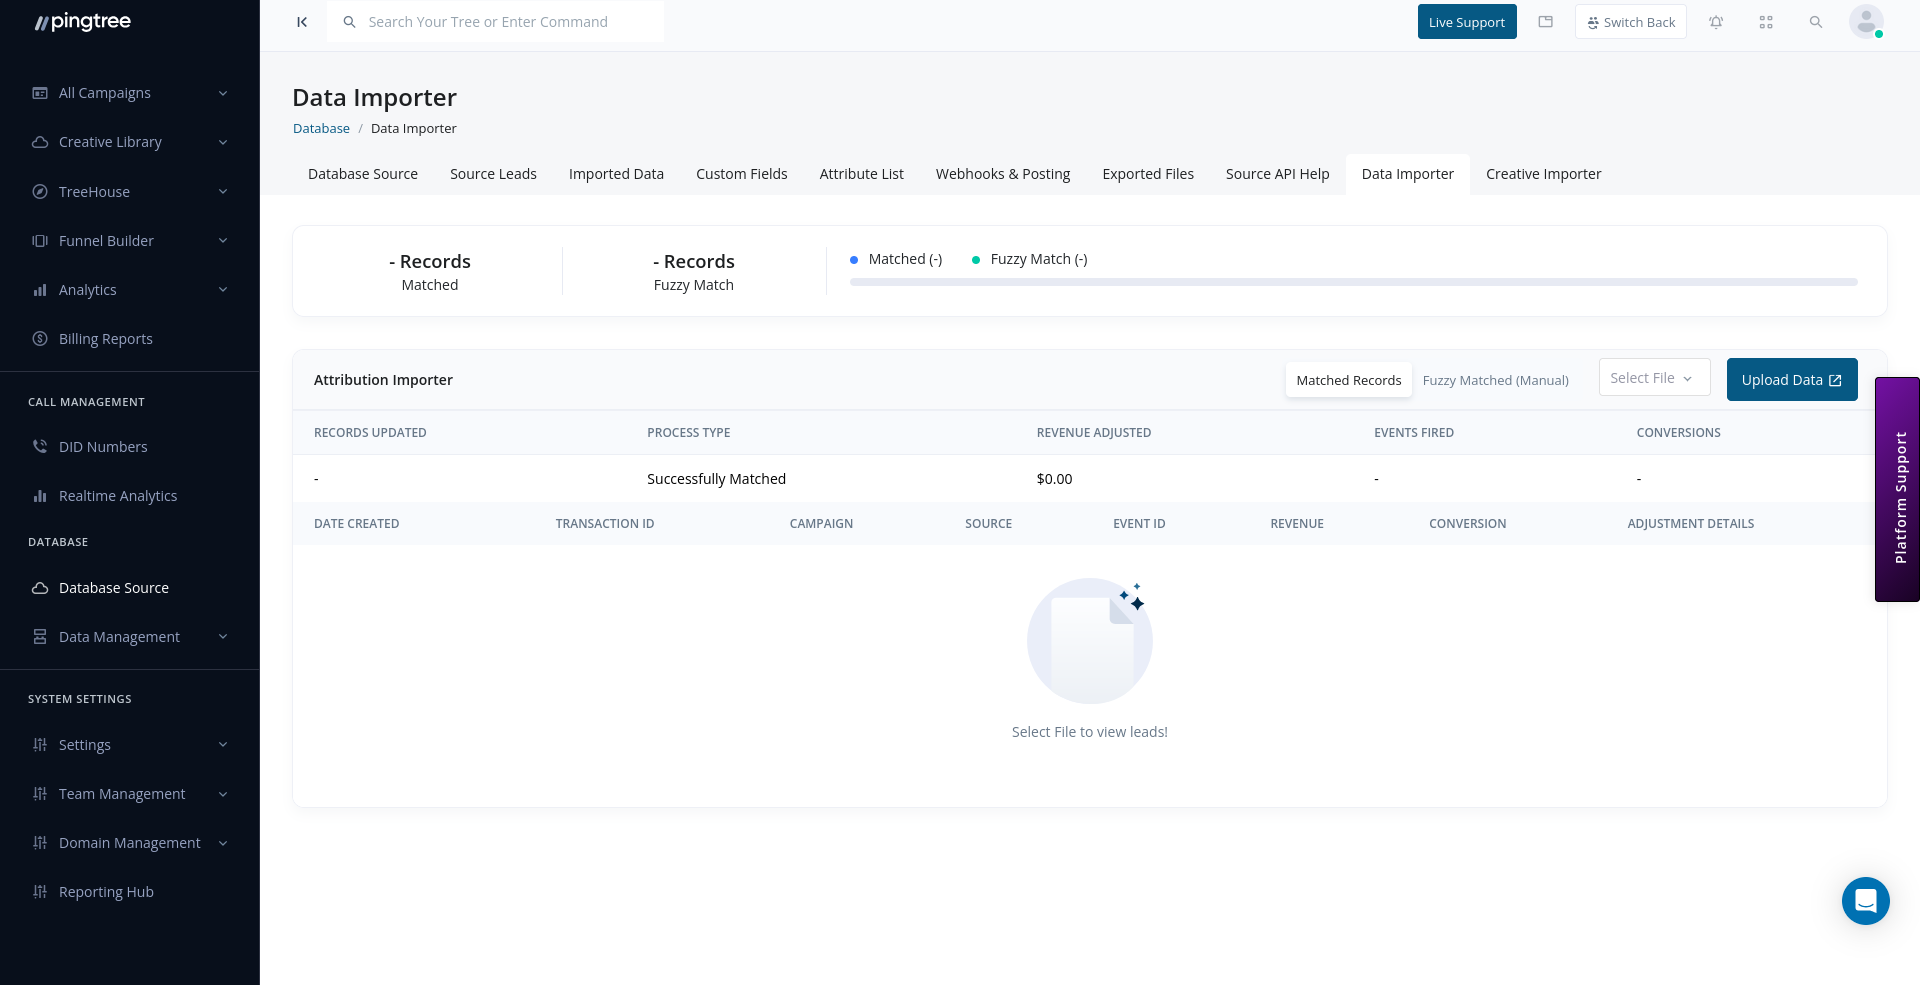Image resolution: width=1920 pixels, height=985 pixels.
Task: Click the search your tree input field
Action: click(x=495, y=21)
